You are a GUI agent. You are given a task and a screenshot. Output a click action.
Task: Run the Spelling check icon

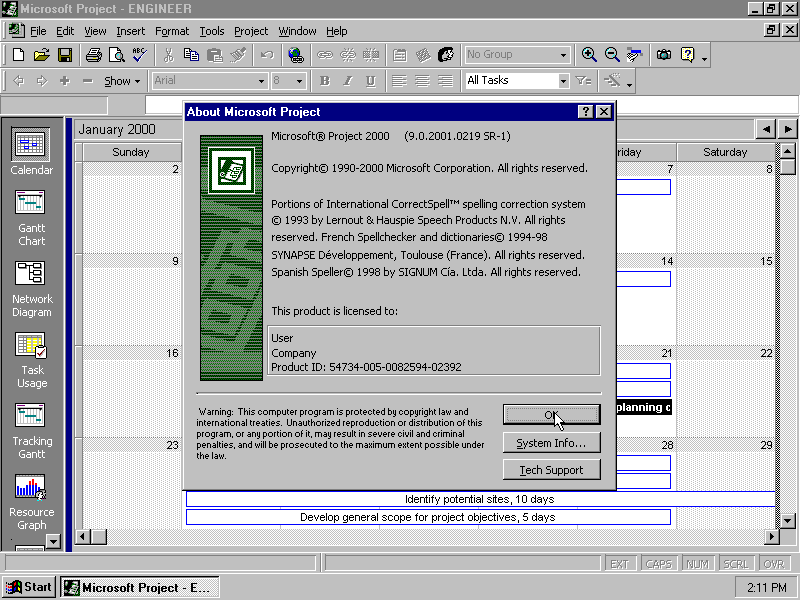pos(140,55)
